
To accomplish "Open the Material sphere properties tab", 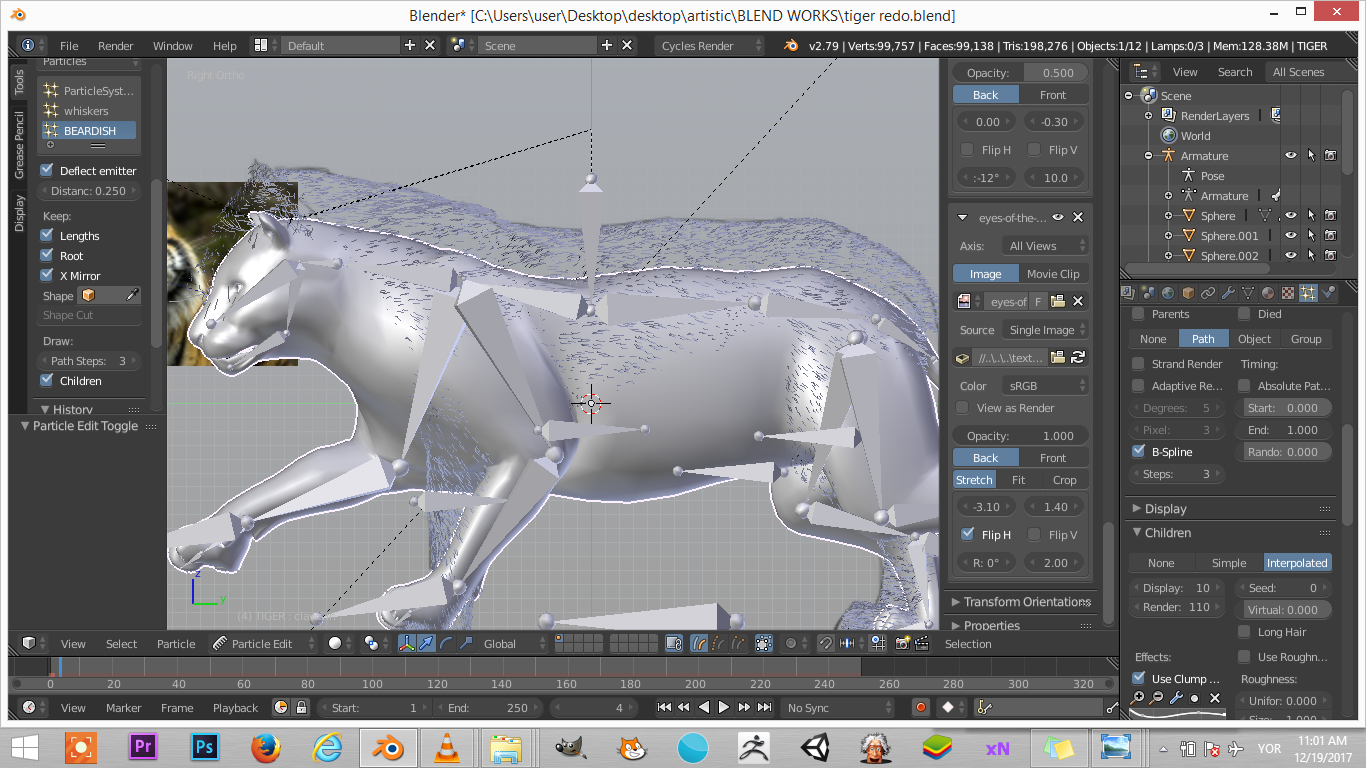I will 1268,293.
